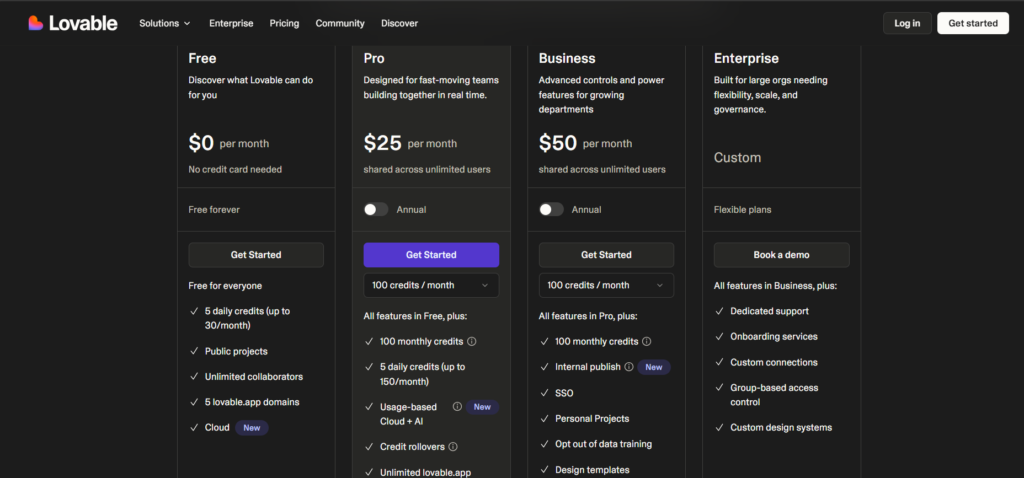Click the Lovable heart logo
This screenshot has width=1024, height=478.
coord(35,23)
